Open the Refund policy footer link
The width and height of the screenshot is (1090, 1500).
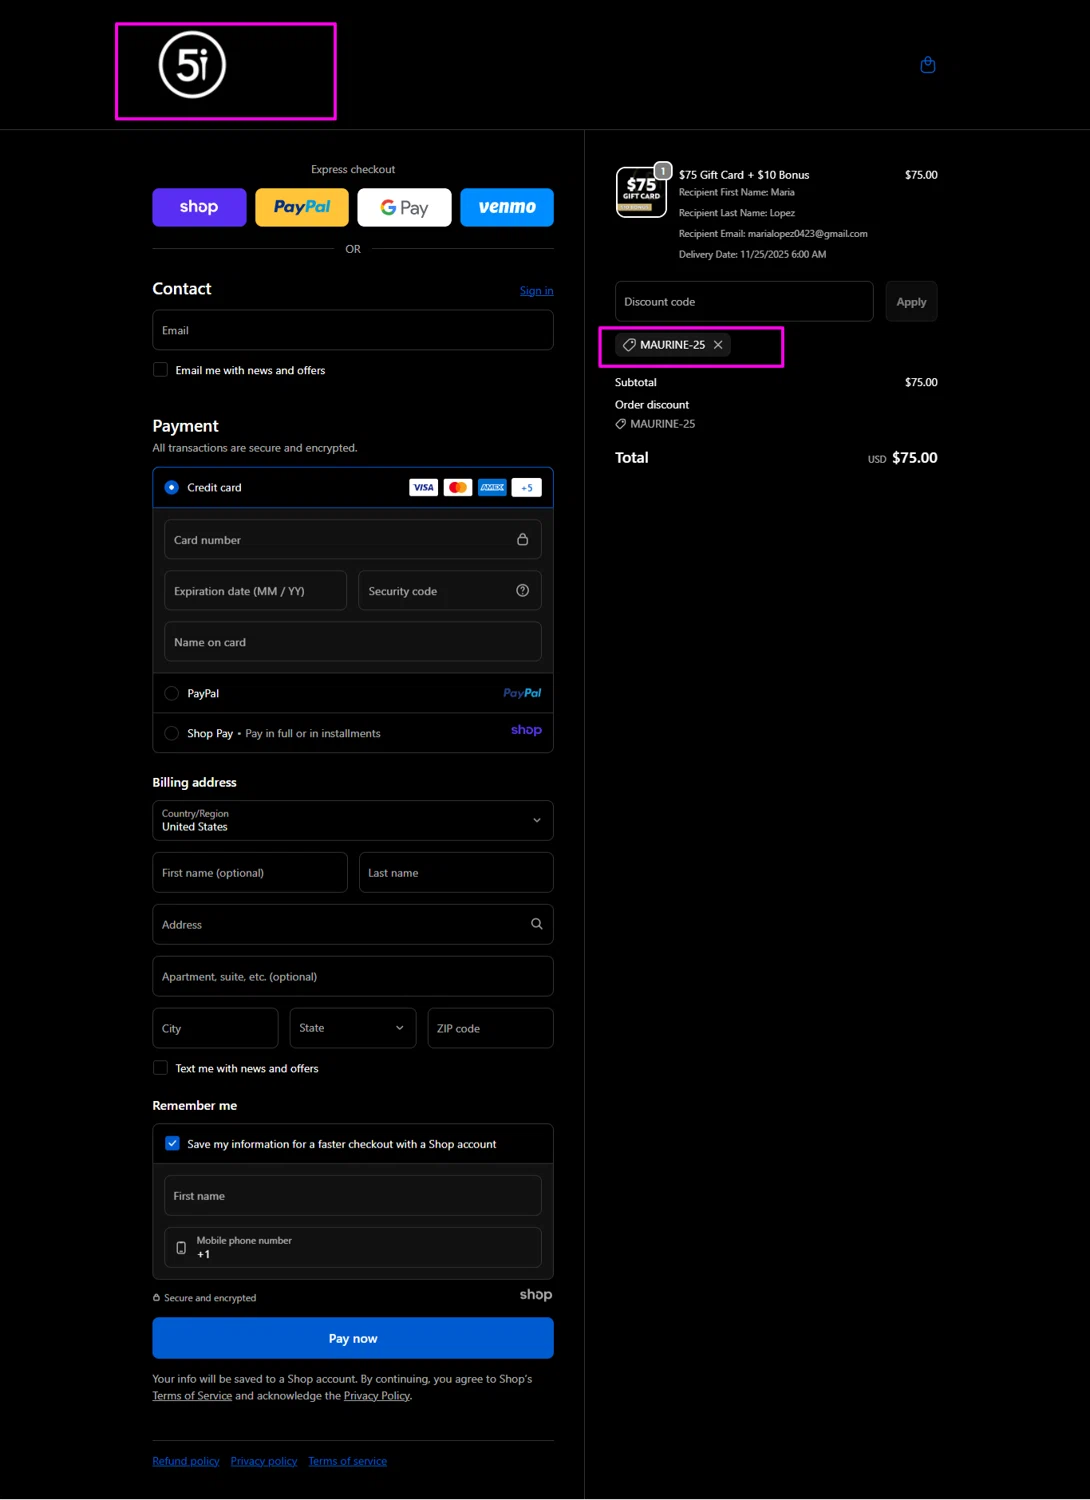tap(186, 1461)
